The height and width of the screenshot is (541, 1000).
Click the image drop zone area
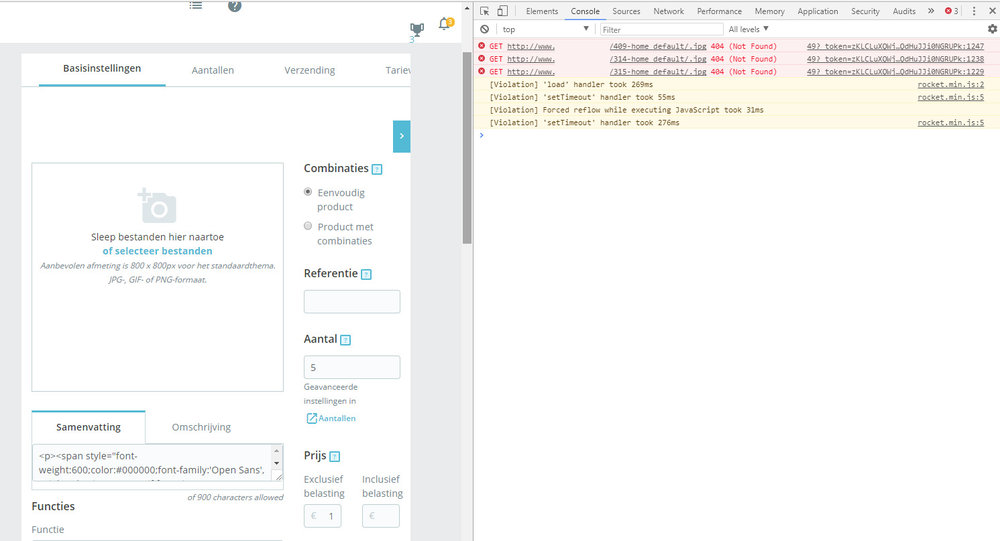tap(158, 277)
